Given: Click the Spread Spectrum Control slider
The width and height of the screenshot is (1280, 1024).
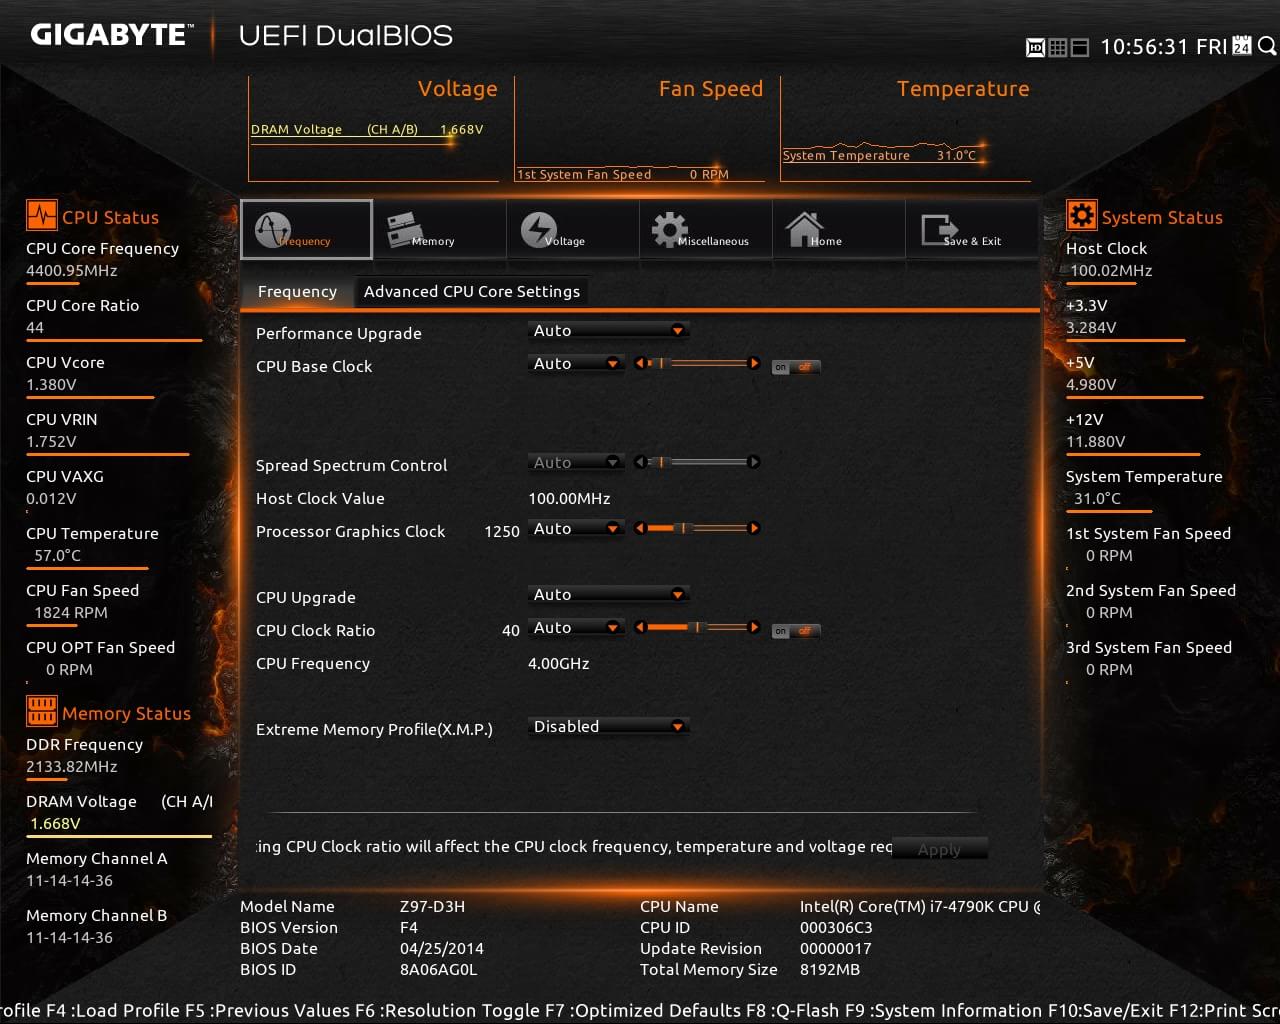Looking at the screenshot, I should [697, 462].
